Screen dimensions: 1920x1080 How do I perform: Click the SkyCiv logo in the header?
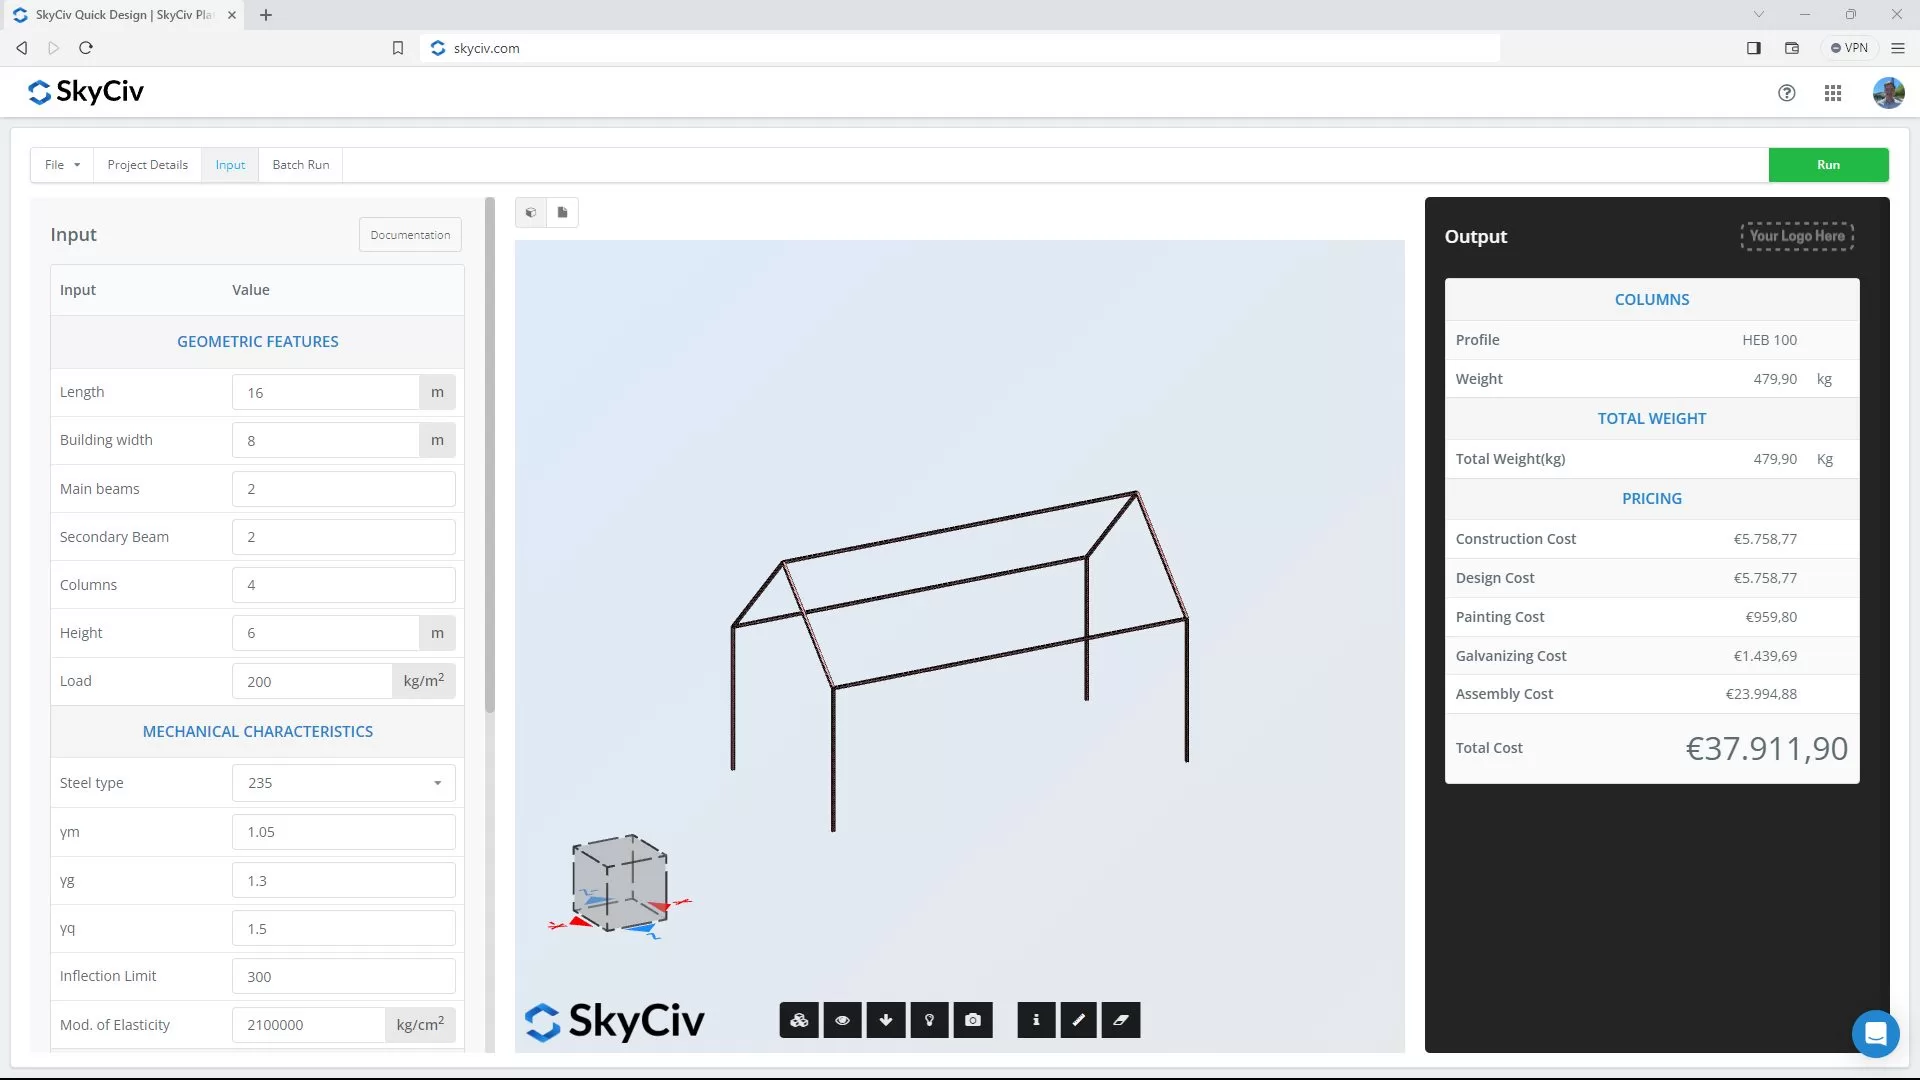pyautogui.click(x=86, y=92)
